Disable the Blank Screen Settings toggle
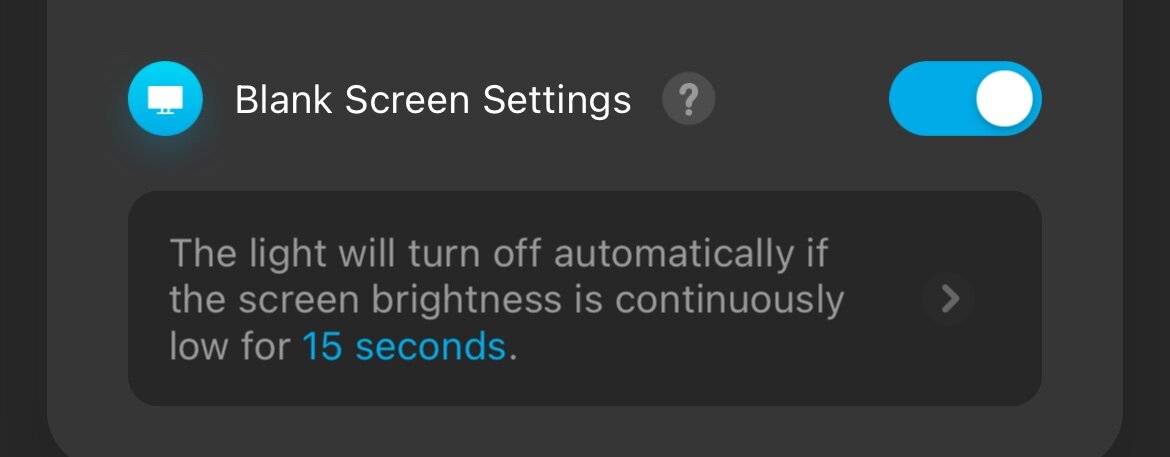1170x457 pixels. (x=964, y=99)
